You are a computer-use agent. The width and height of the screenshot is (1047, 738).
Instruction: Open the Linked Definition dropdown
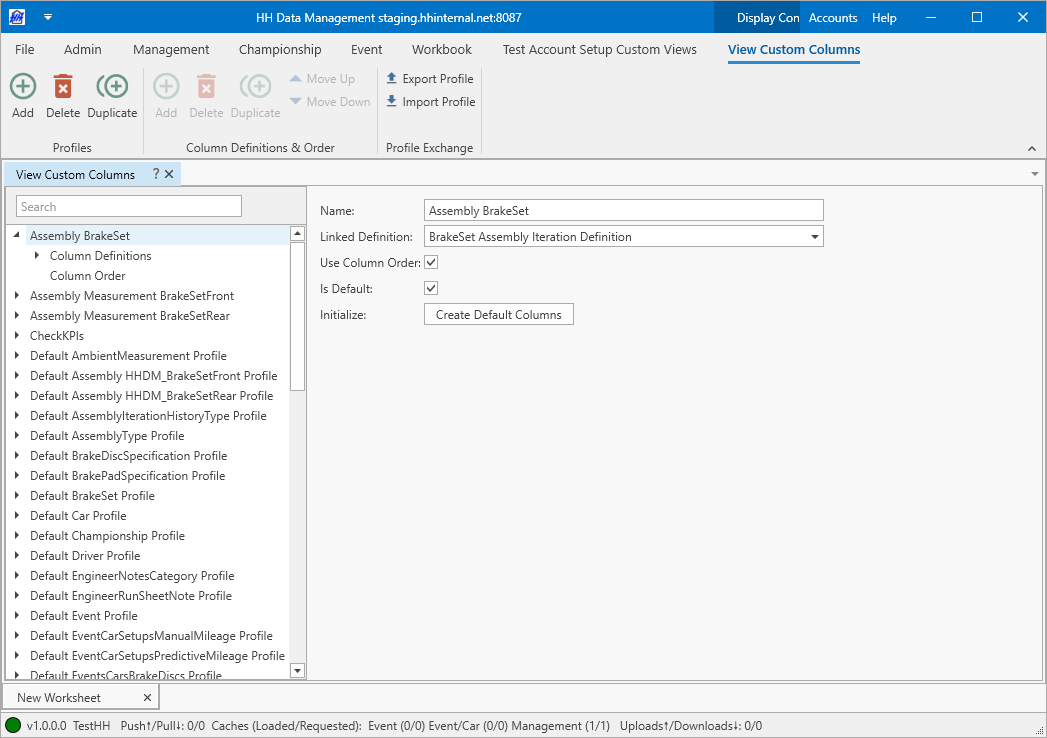(815, 237)
